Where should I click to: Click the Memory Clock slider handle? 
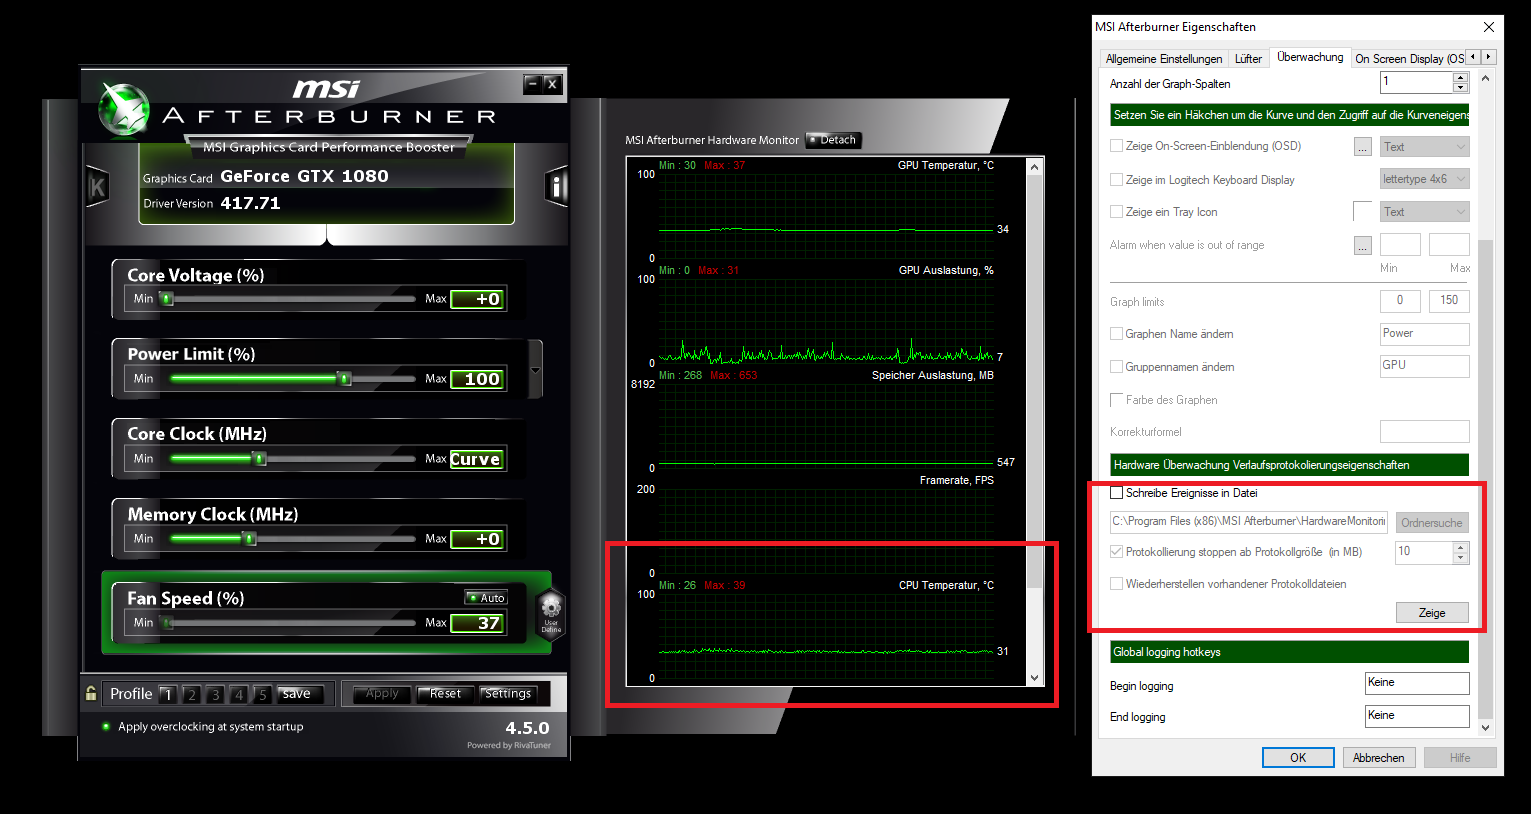click(x=249, y=539)
